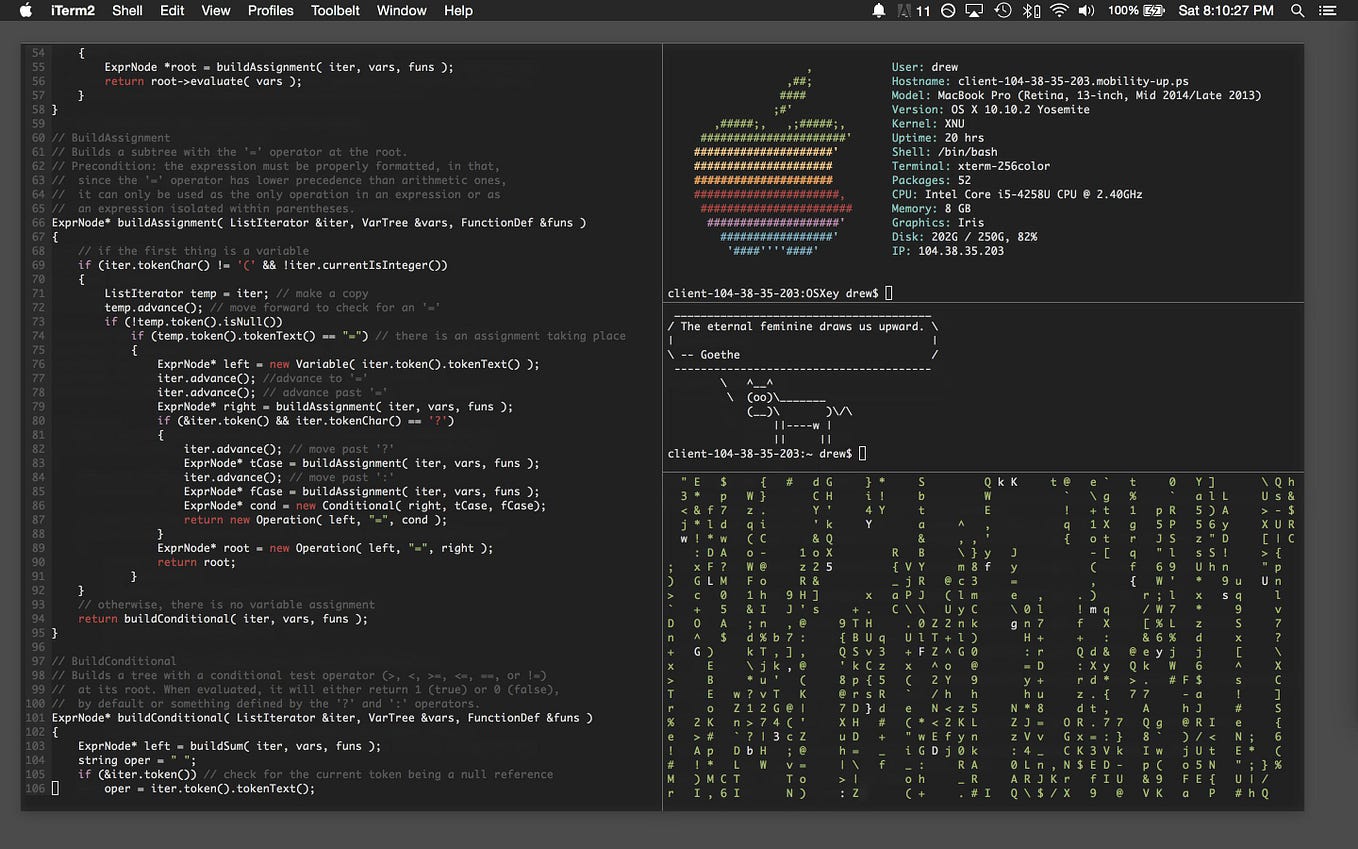Mute audio via the speaker icon
This screenshot has height=849, width=1358.
[1086, 11]
